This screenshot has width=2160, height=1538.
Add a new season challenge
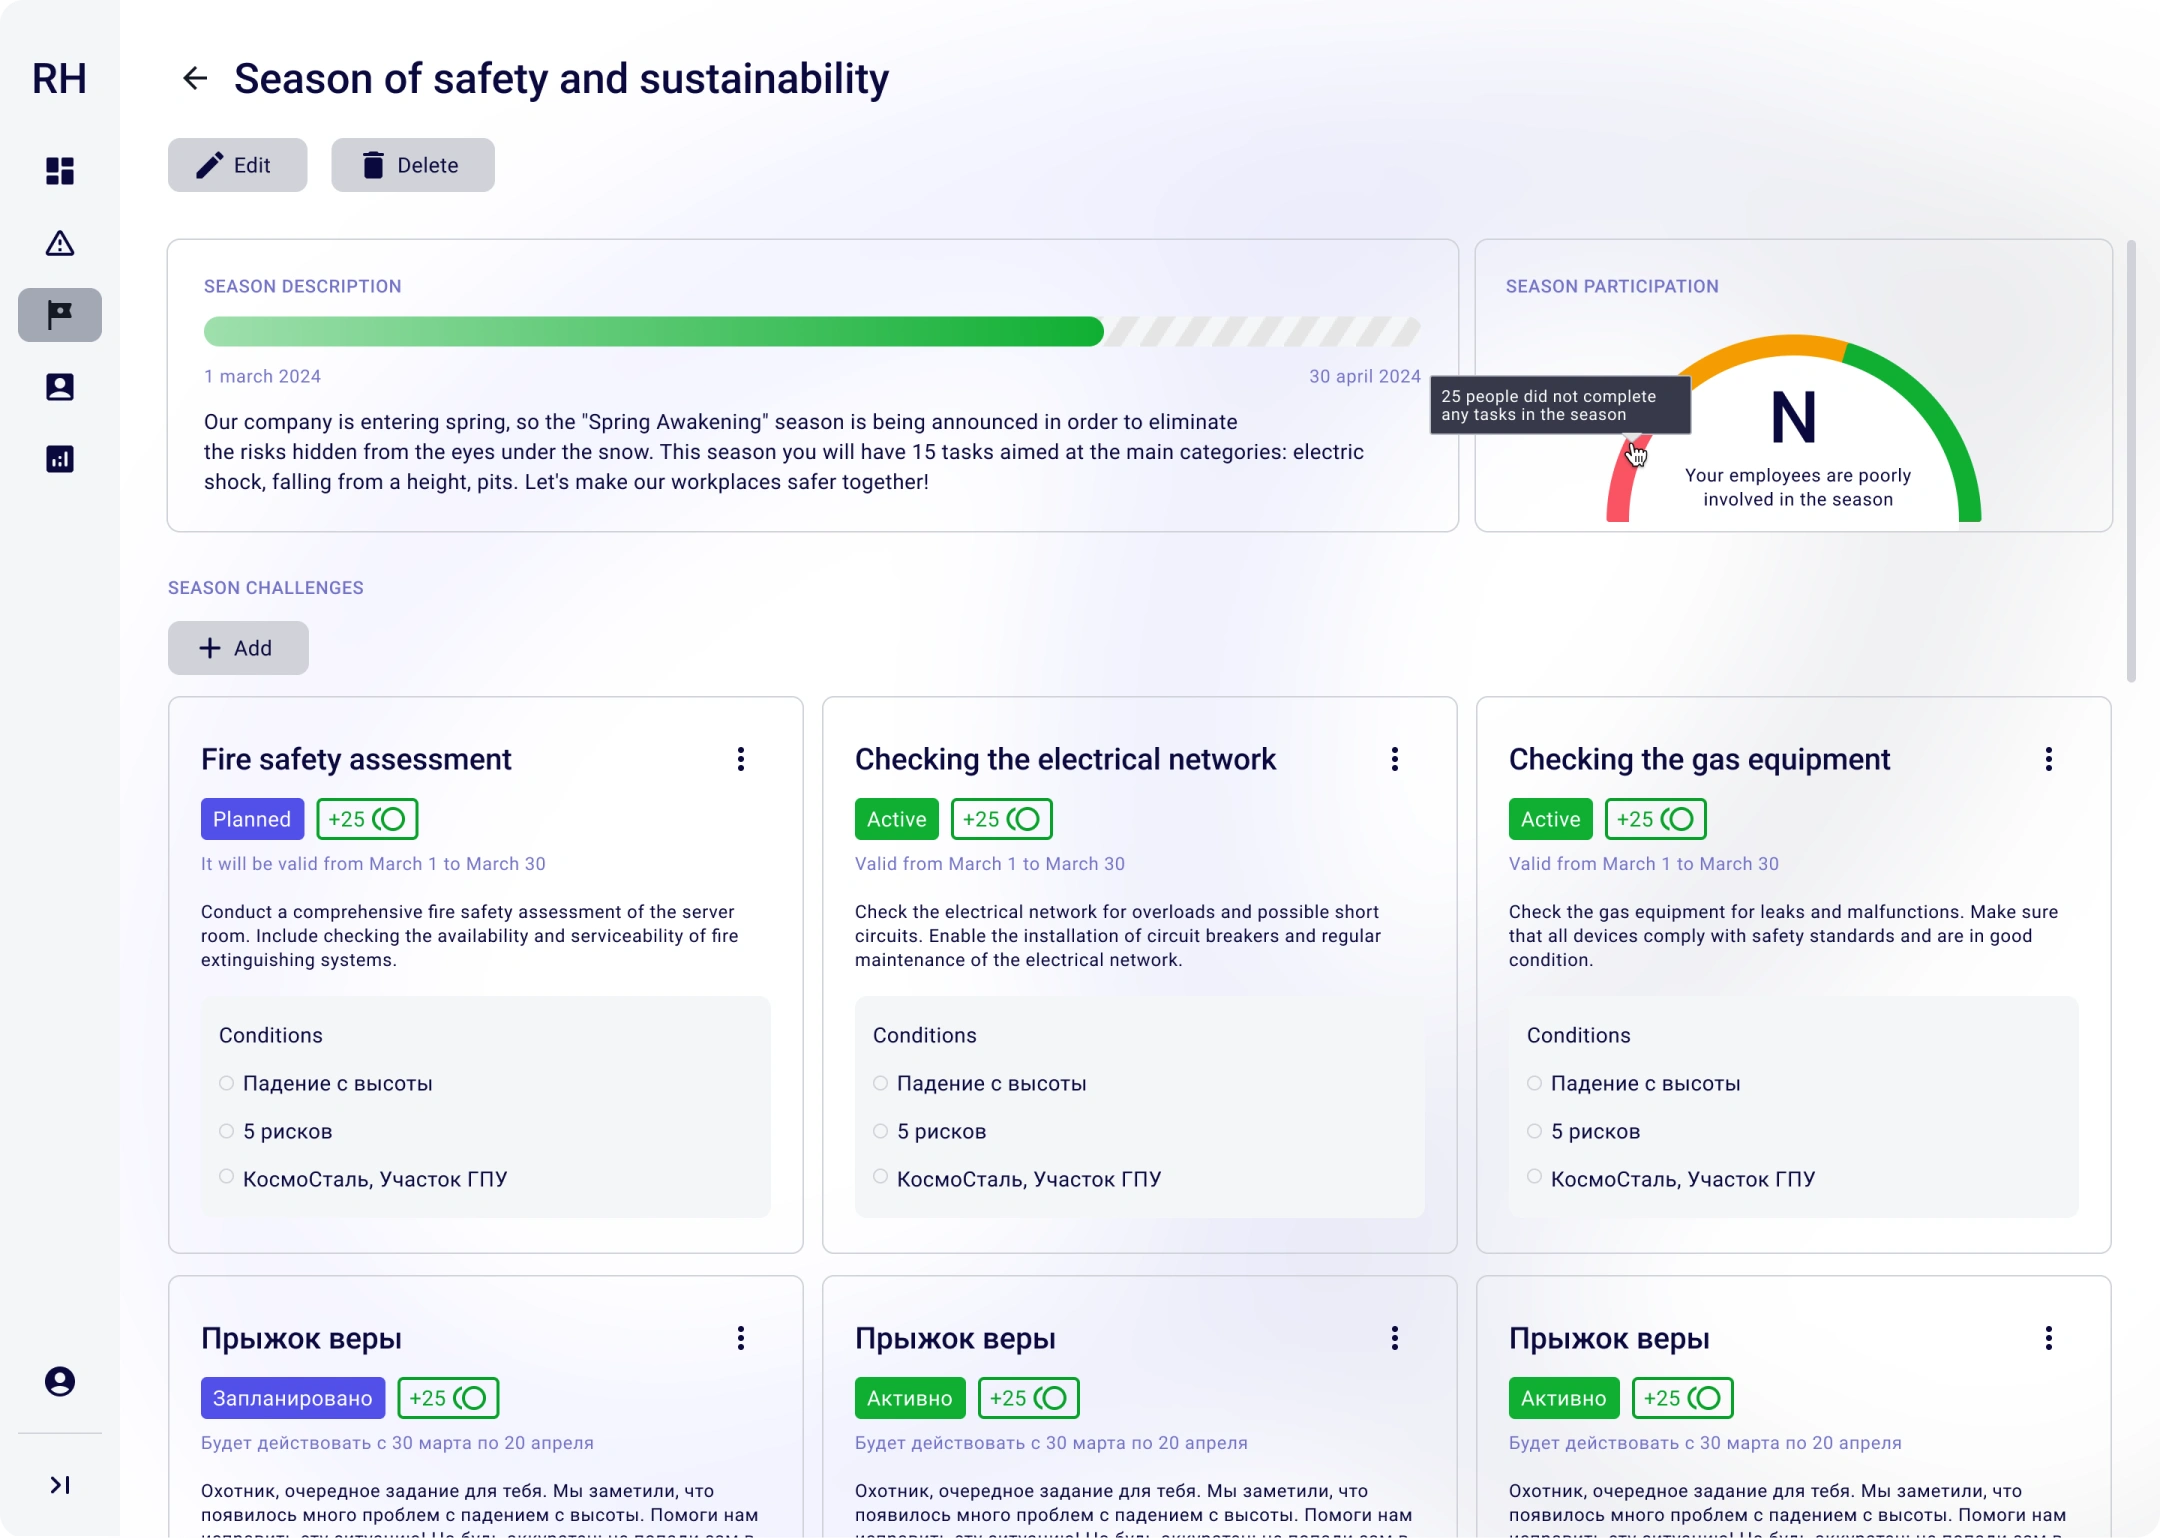(238, 648)
